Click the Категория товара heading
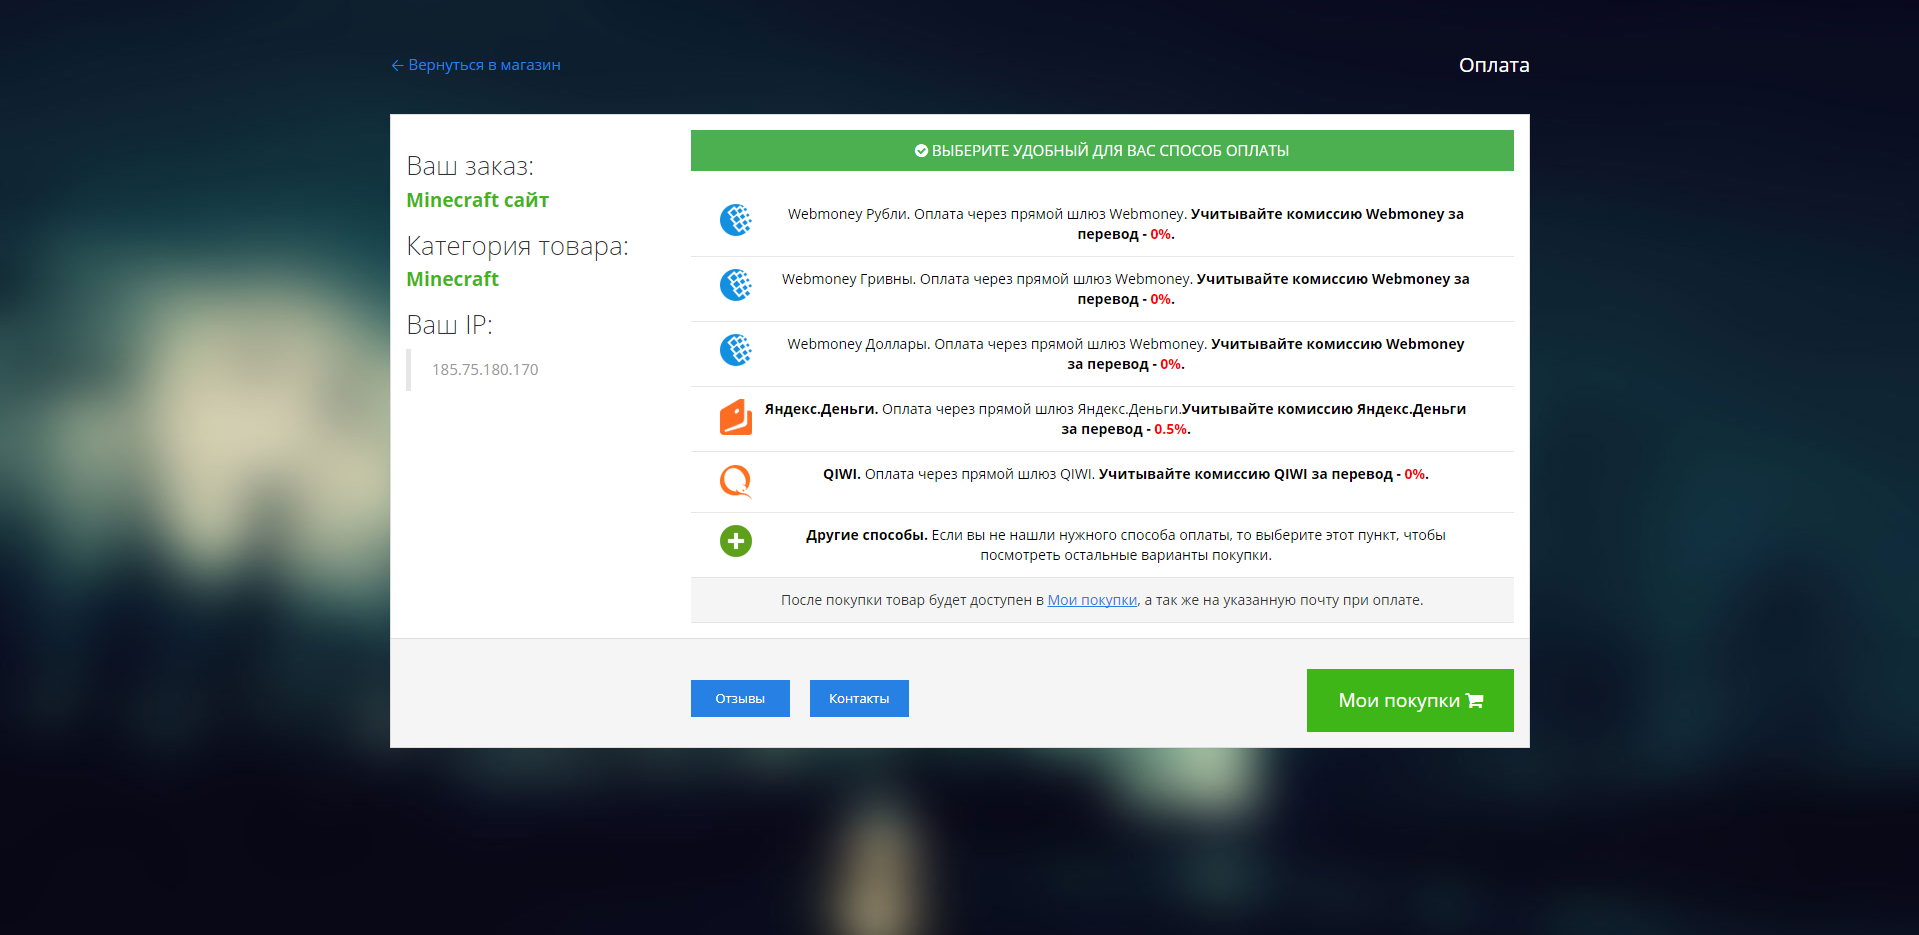This screenshot has width=1919, height=935. click(x=518, y=246)
